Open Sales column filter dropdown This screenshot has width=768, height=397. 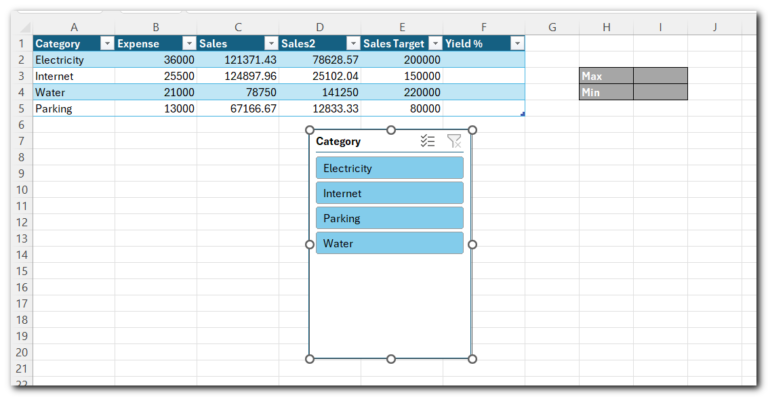point(271,44)
